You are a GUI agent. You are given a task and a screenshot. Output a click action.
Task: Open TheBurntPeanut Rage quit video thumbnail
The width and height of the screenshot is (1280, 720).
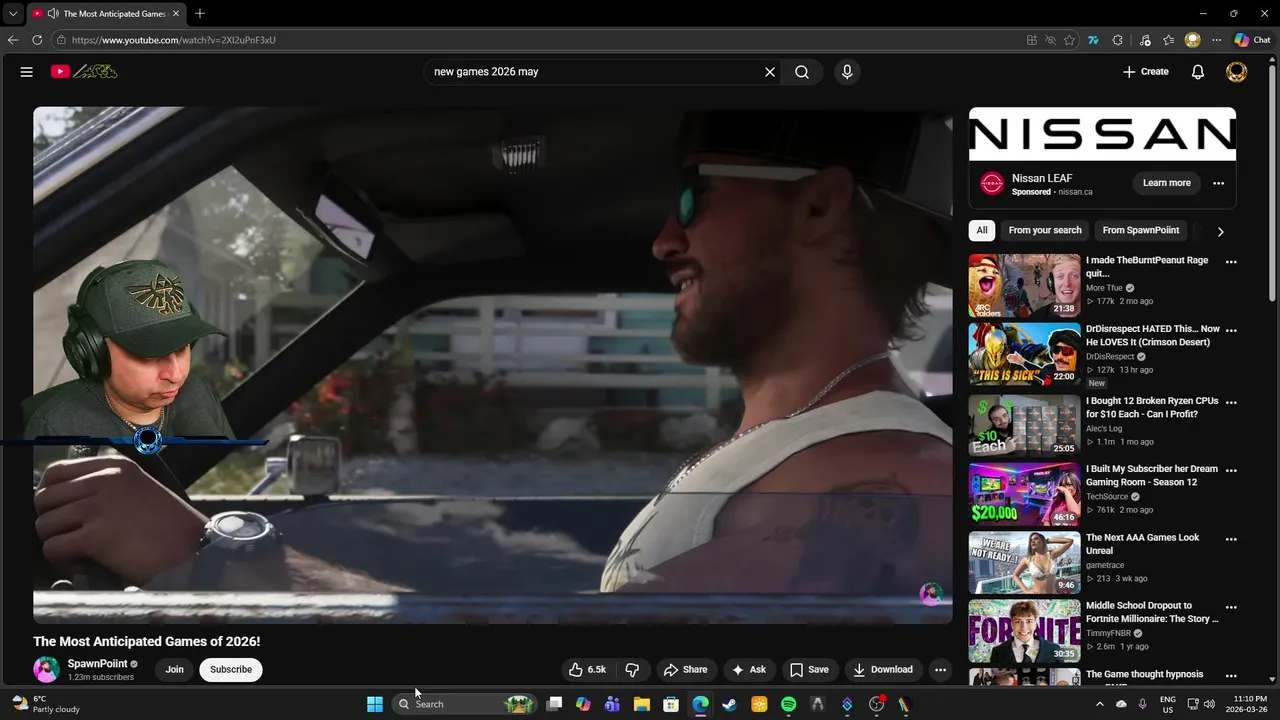click(1024, 286)
